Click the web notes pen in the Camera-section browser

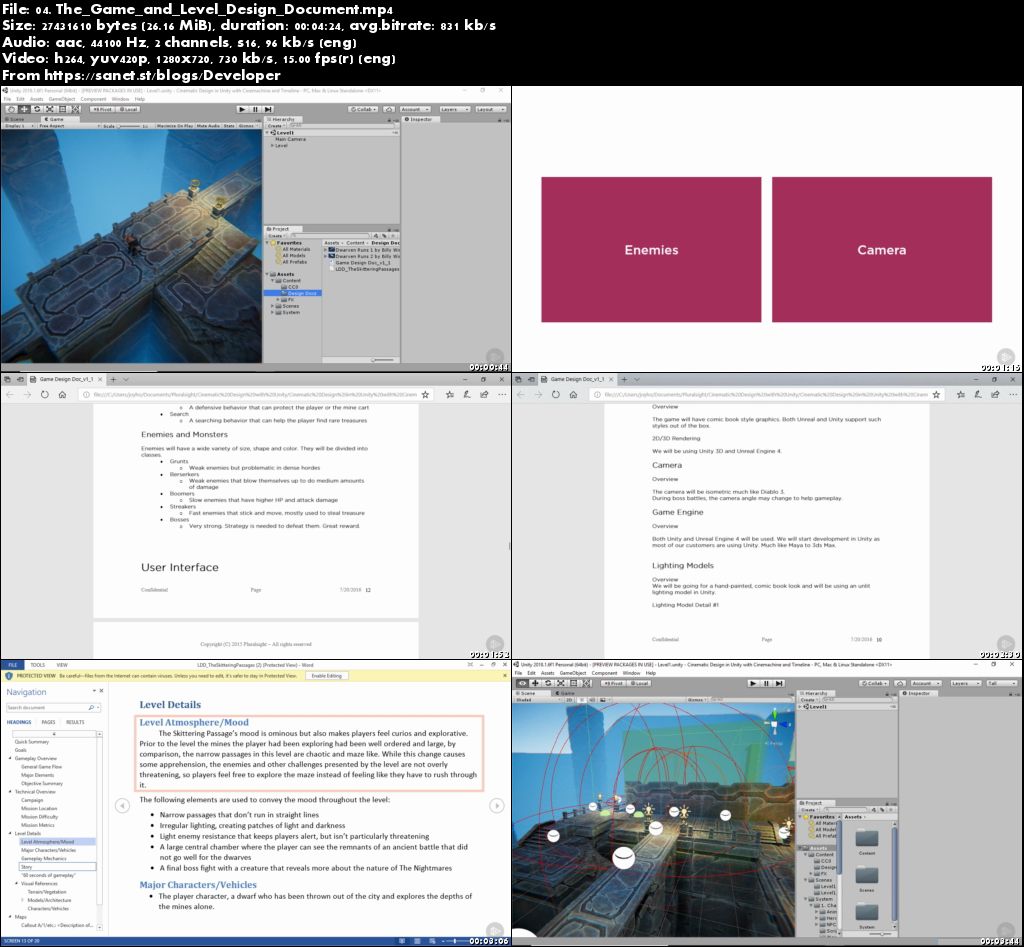(x=978, y=394)
